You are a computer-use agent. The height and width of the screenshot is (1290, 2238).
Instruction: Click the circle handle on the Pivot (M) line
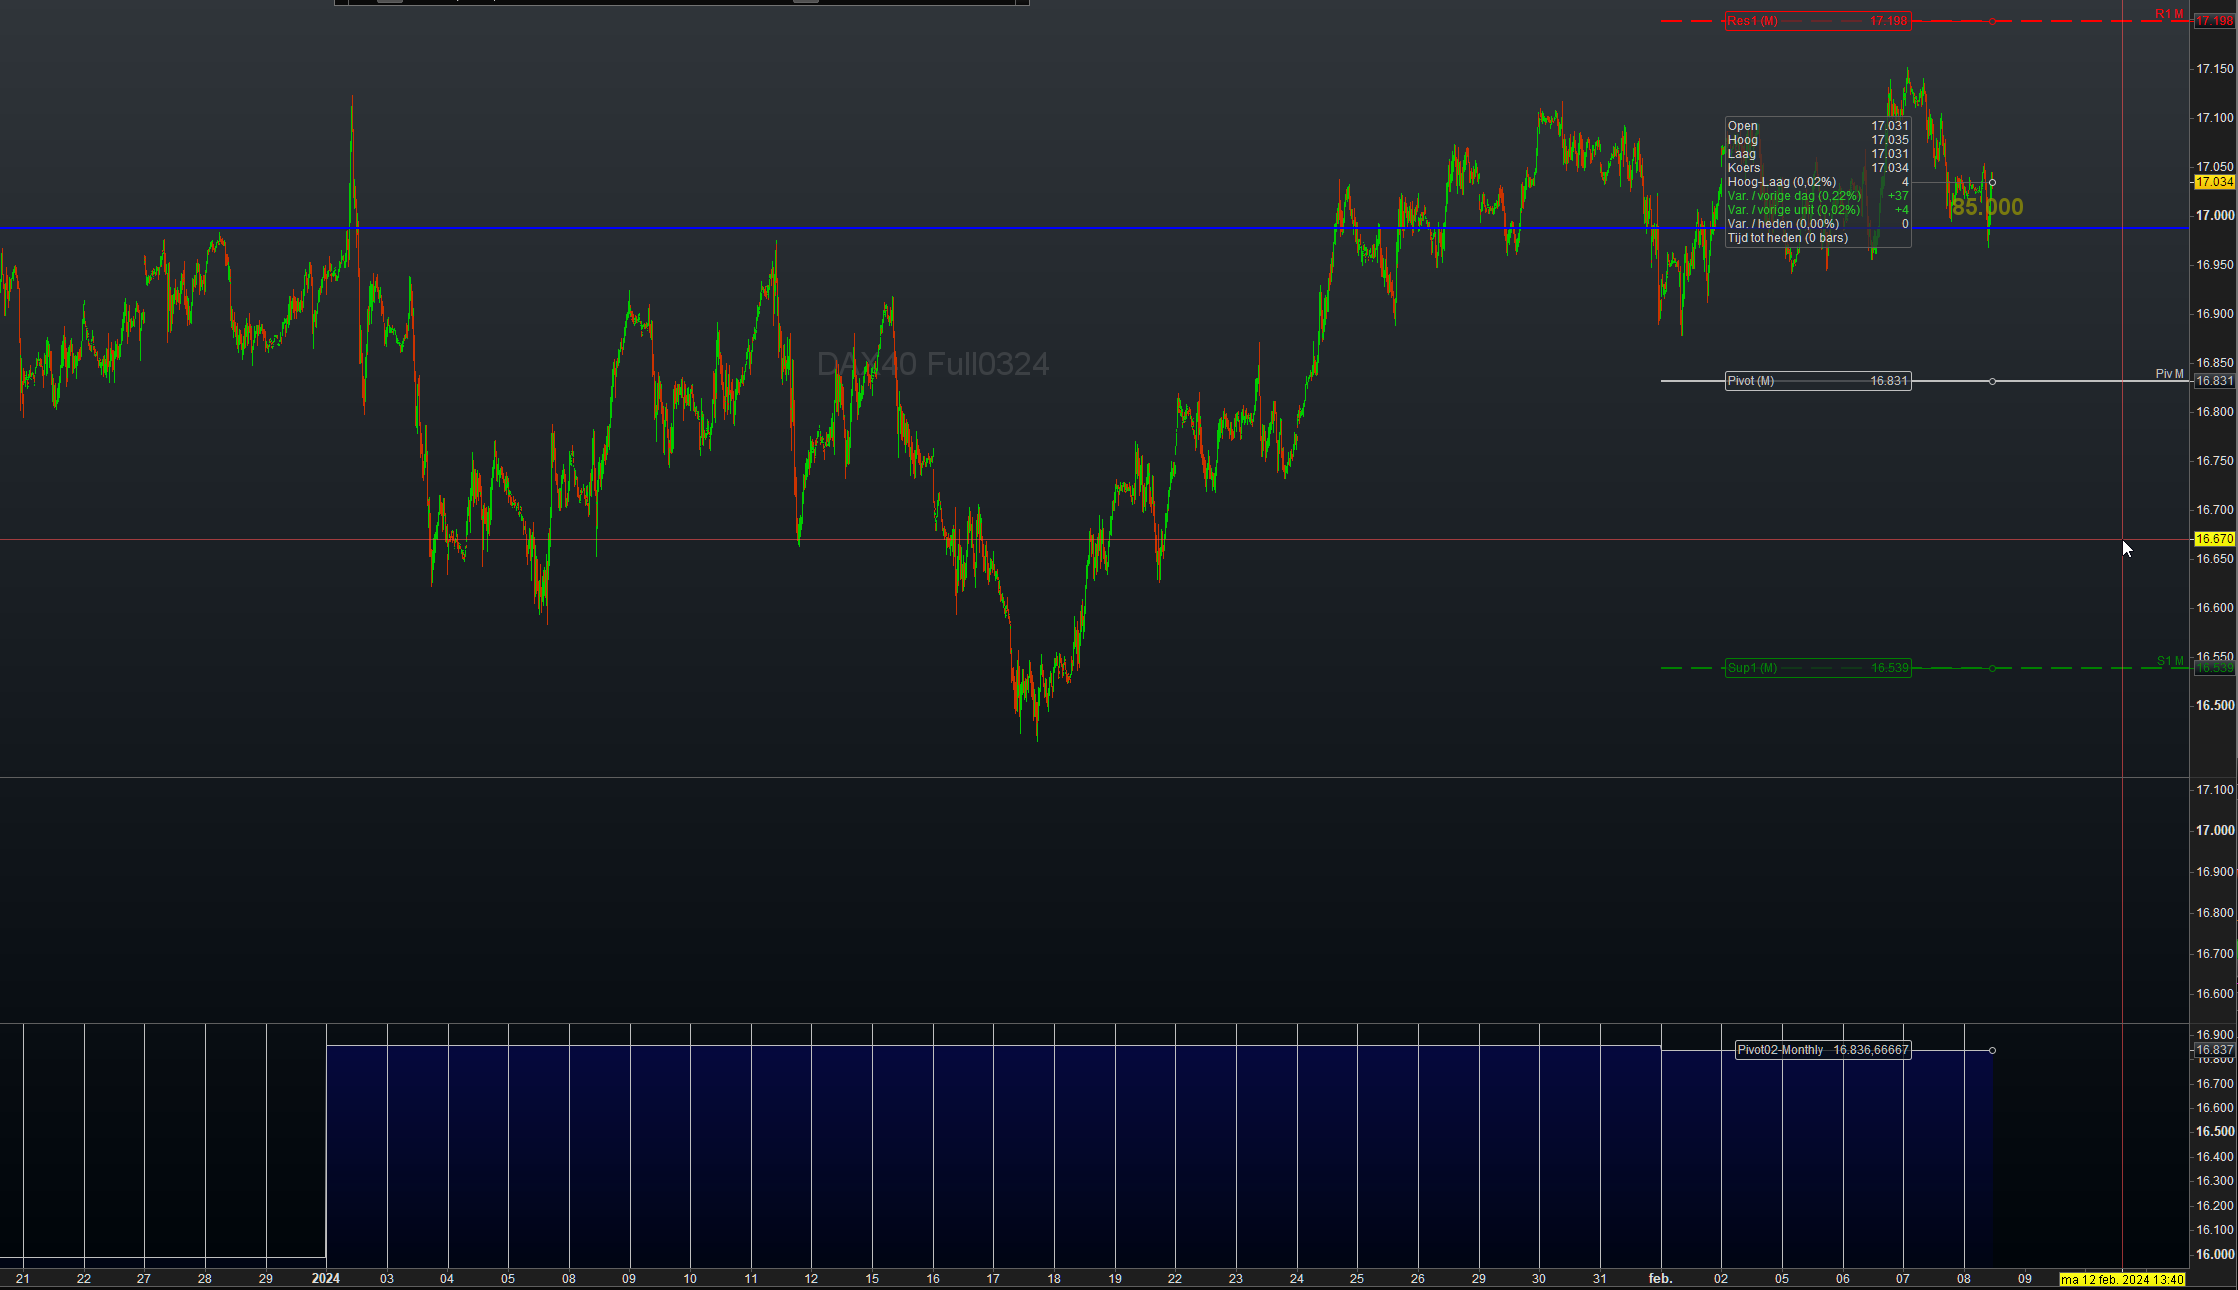[1992, 381]
